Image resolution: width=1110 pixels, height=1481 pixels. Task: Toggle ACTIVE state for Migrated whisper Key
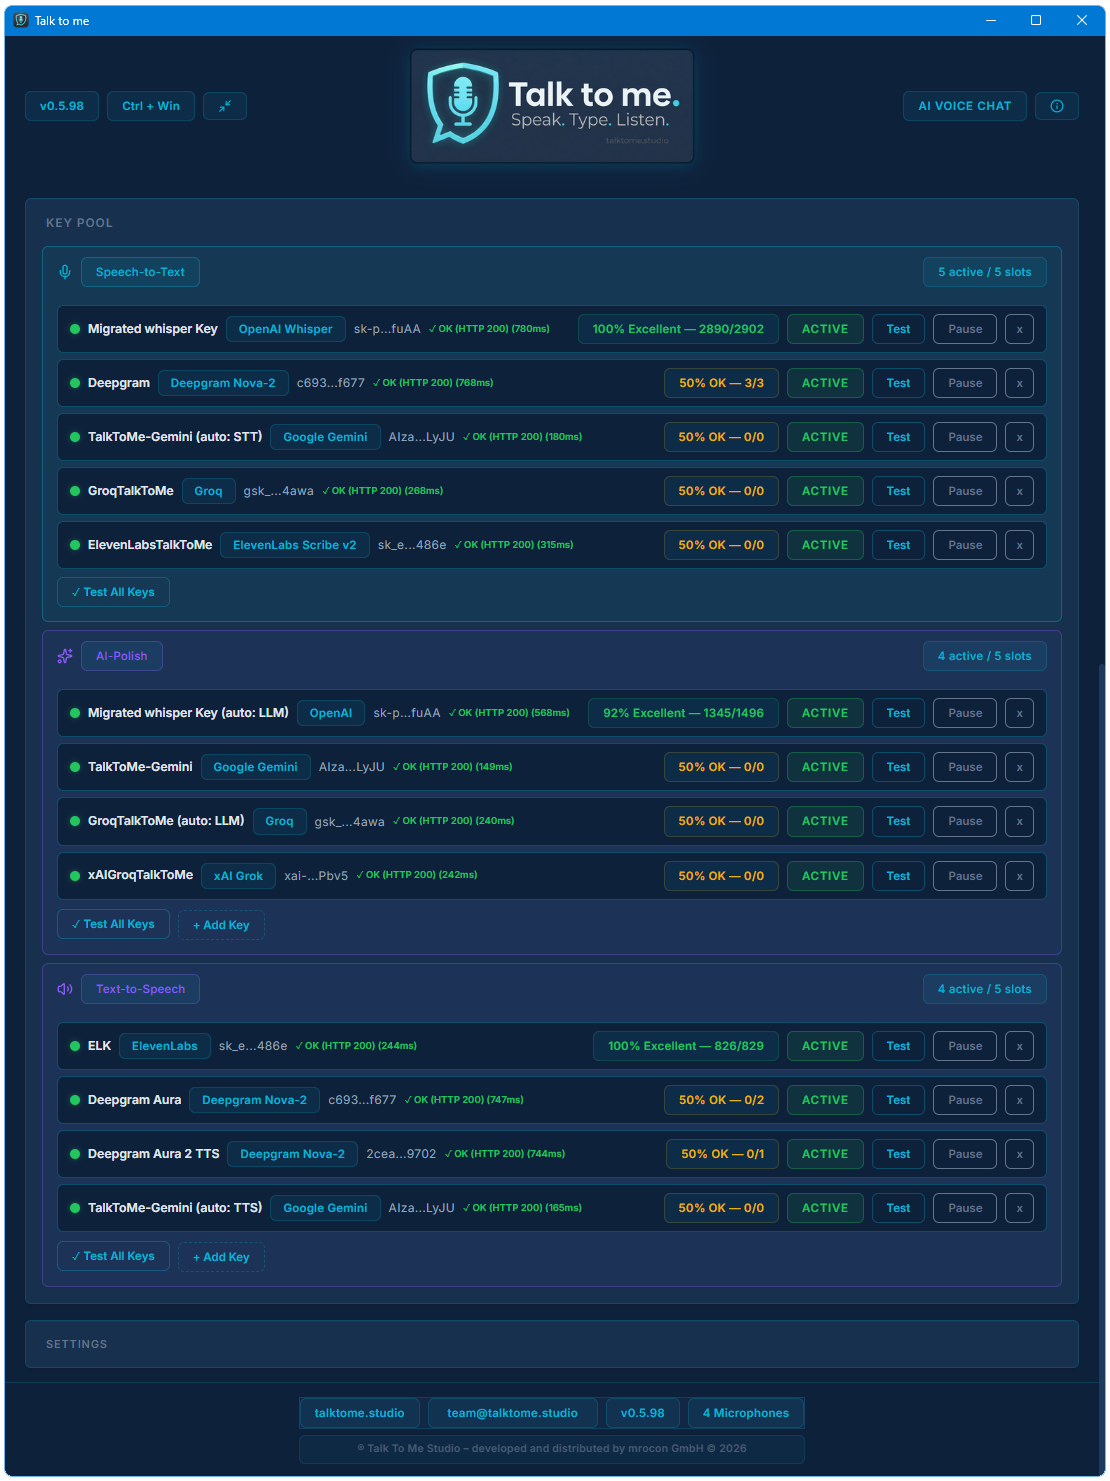pyautogui.click(x=825, y=329)
